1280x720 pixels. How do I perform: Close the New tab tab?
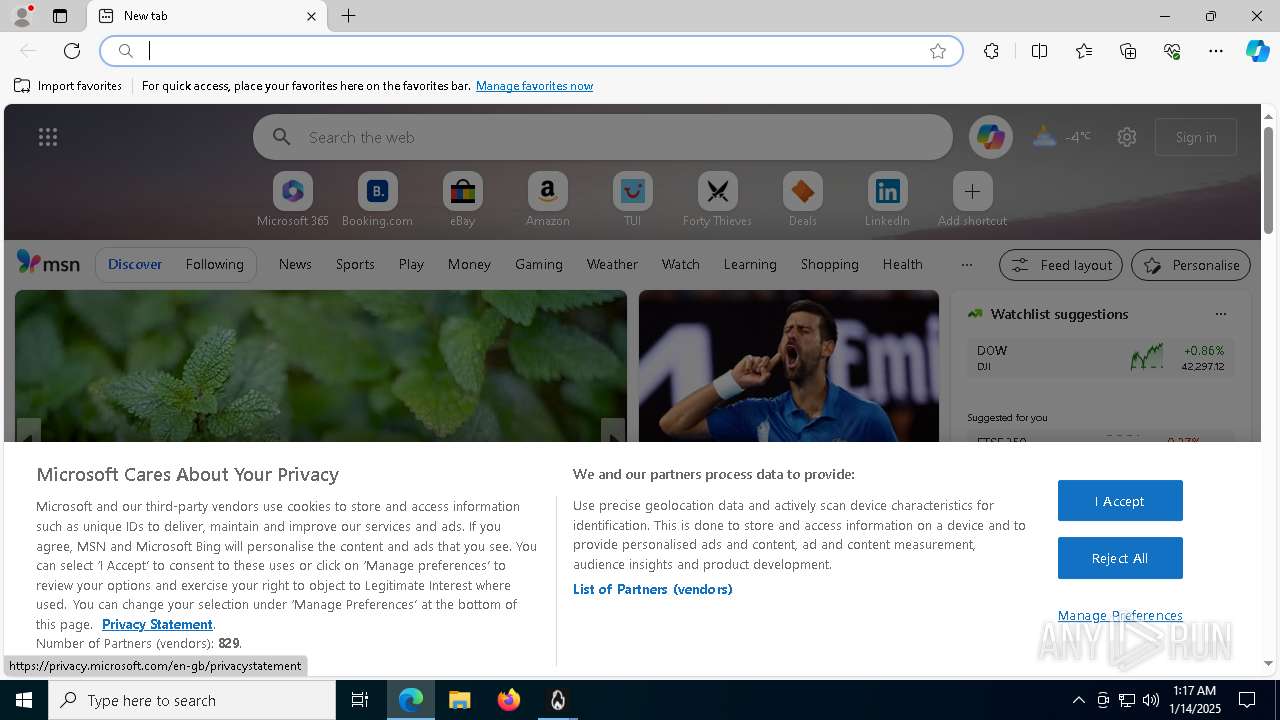point(311,16)
